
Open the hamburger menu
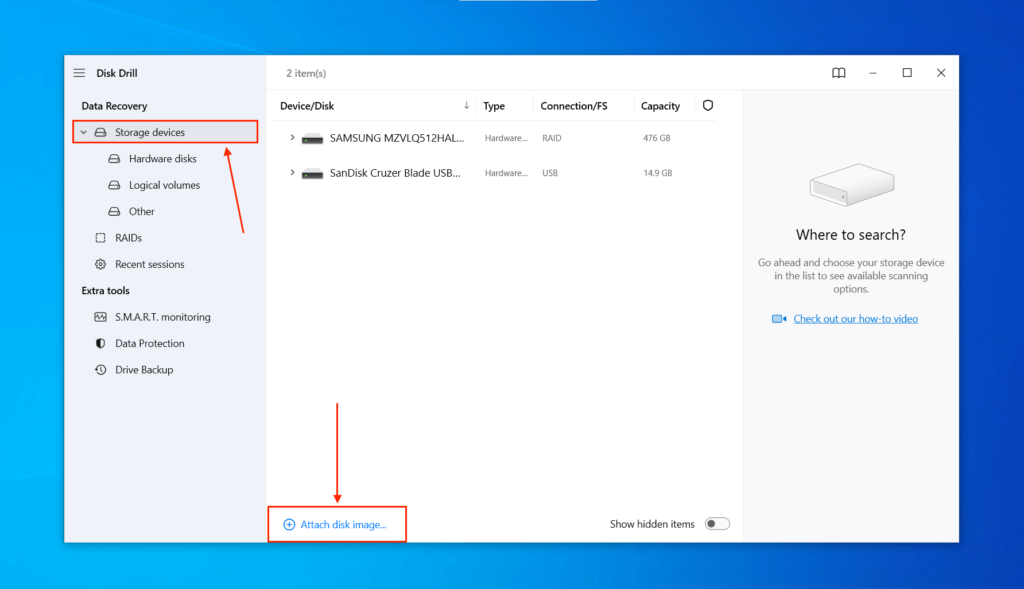(79, 72)
